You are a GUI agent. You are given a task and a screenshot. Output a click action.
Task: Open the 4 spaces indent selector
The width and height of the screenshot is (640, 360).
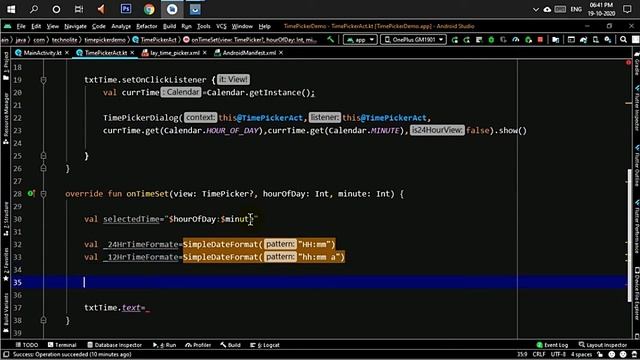coord(581,355)
